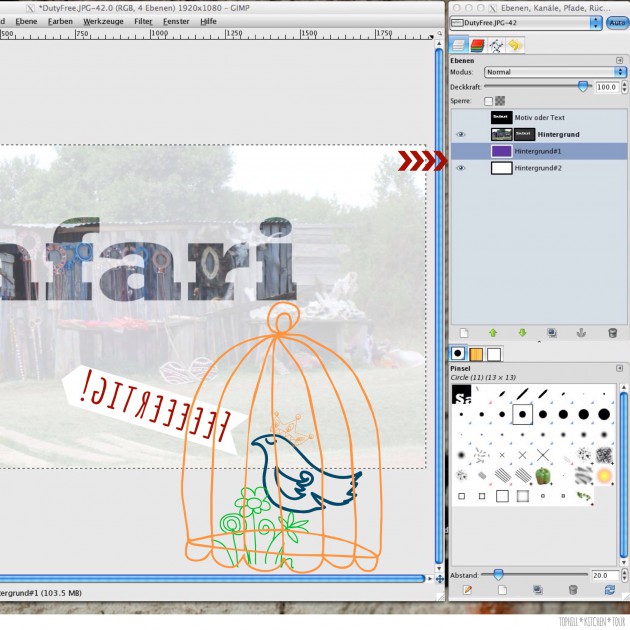Click canvas horizontal scroll right arrow
Image resolution: width=630 pixels, height=630 pixels.
point(430,579)
